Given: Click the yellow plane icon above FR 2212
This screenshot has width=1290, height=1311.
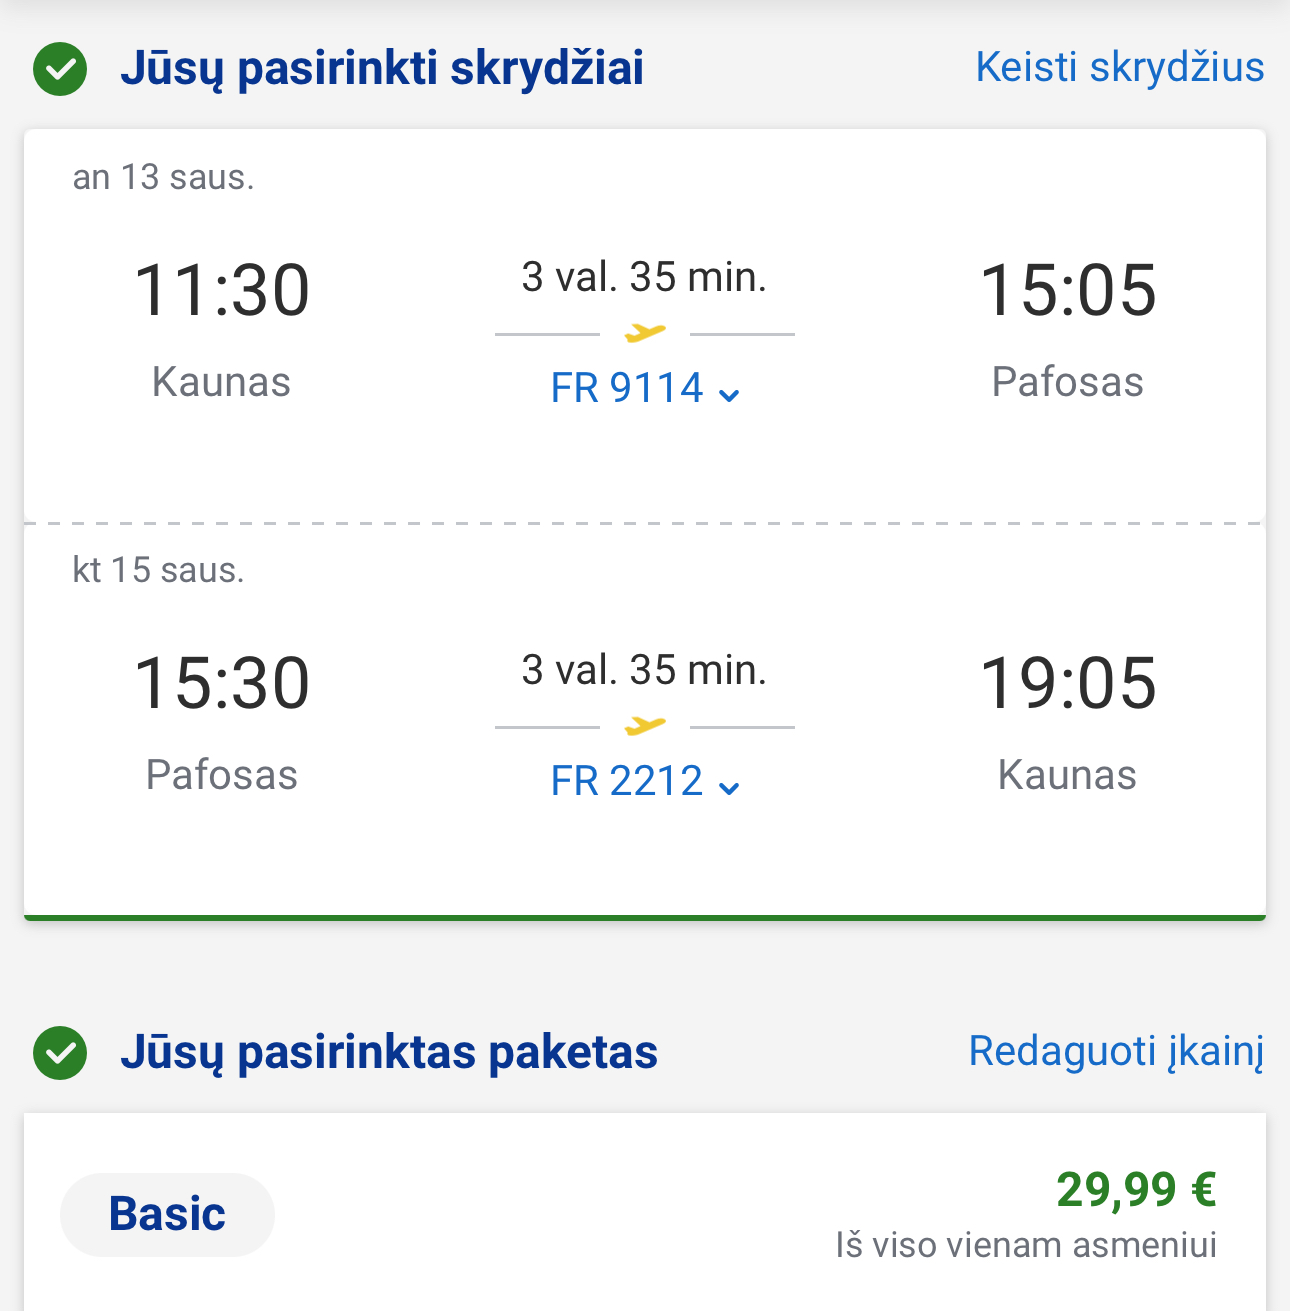Looking at the screenshot, I should pyautogui.click(x=645, y=726).
